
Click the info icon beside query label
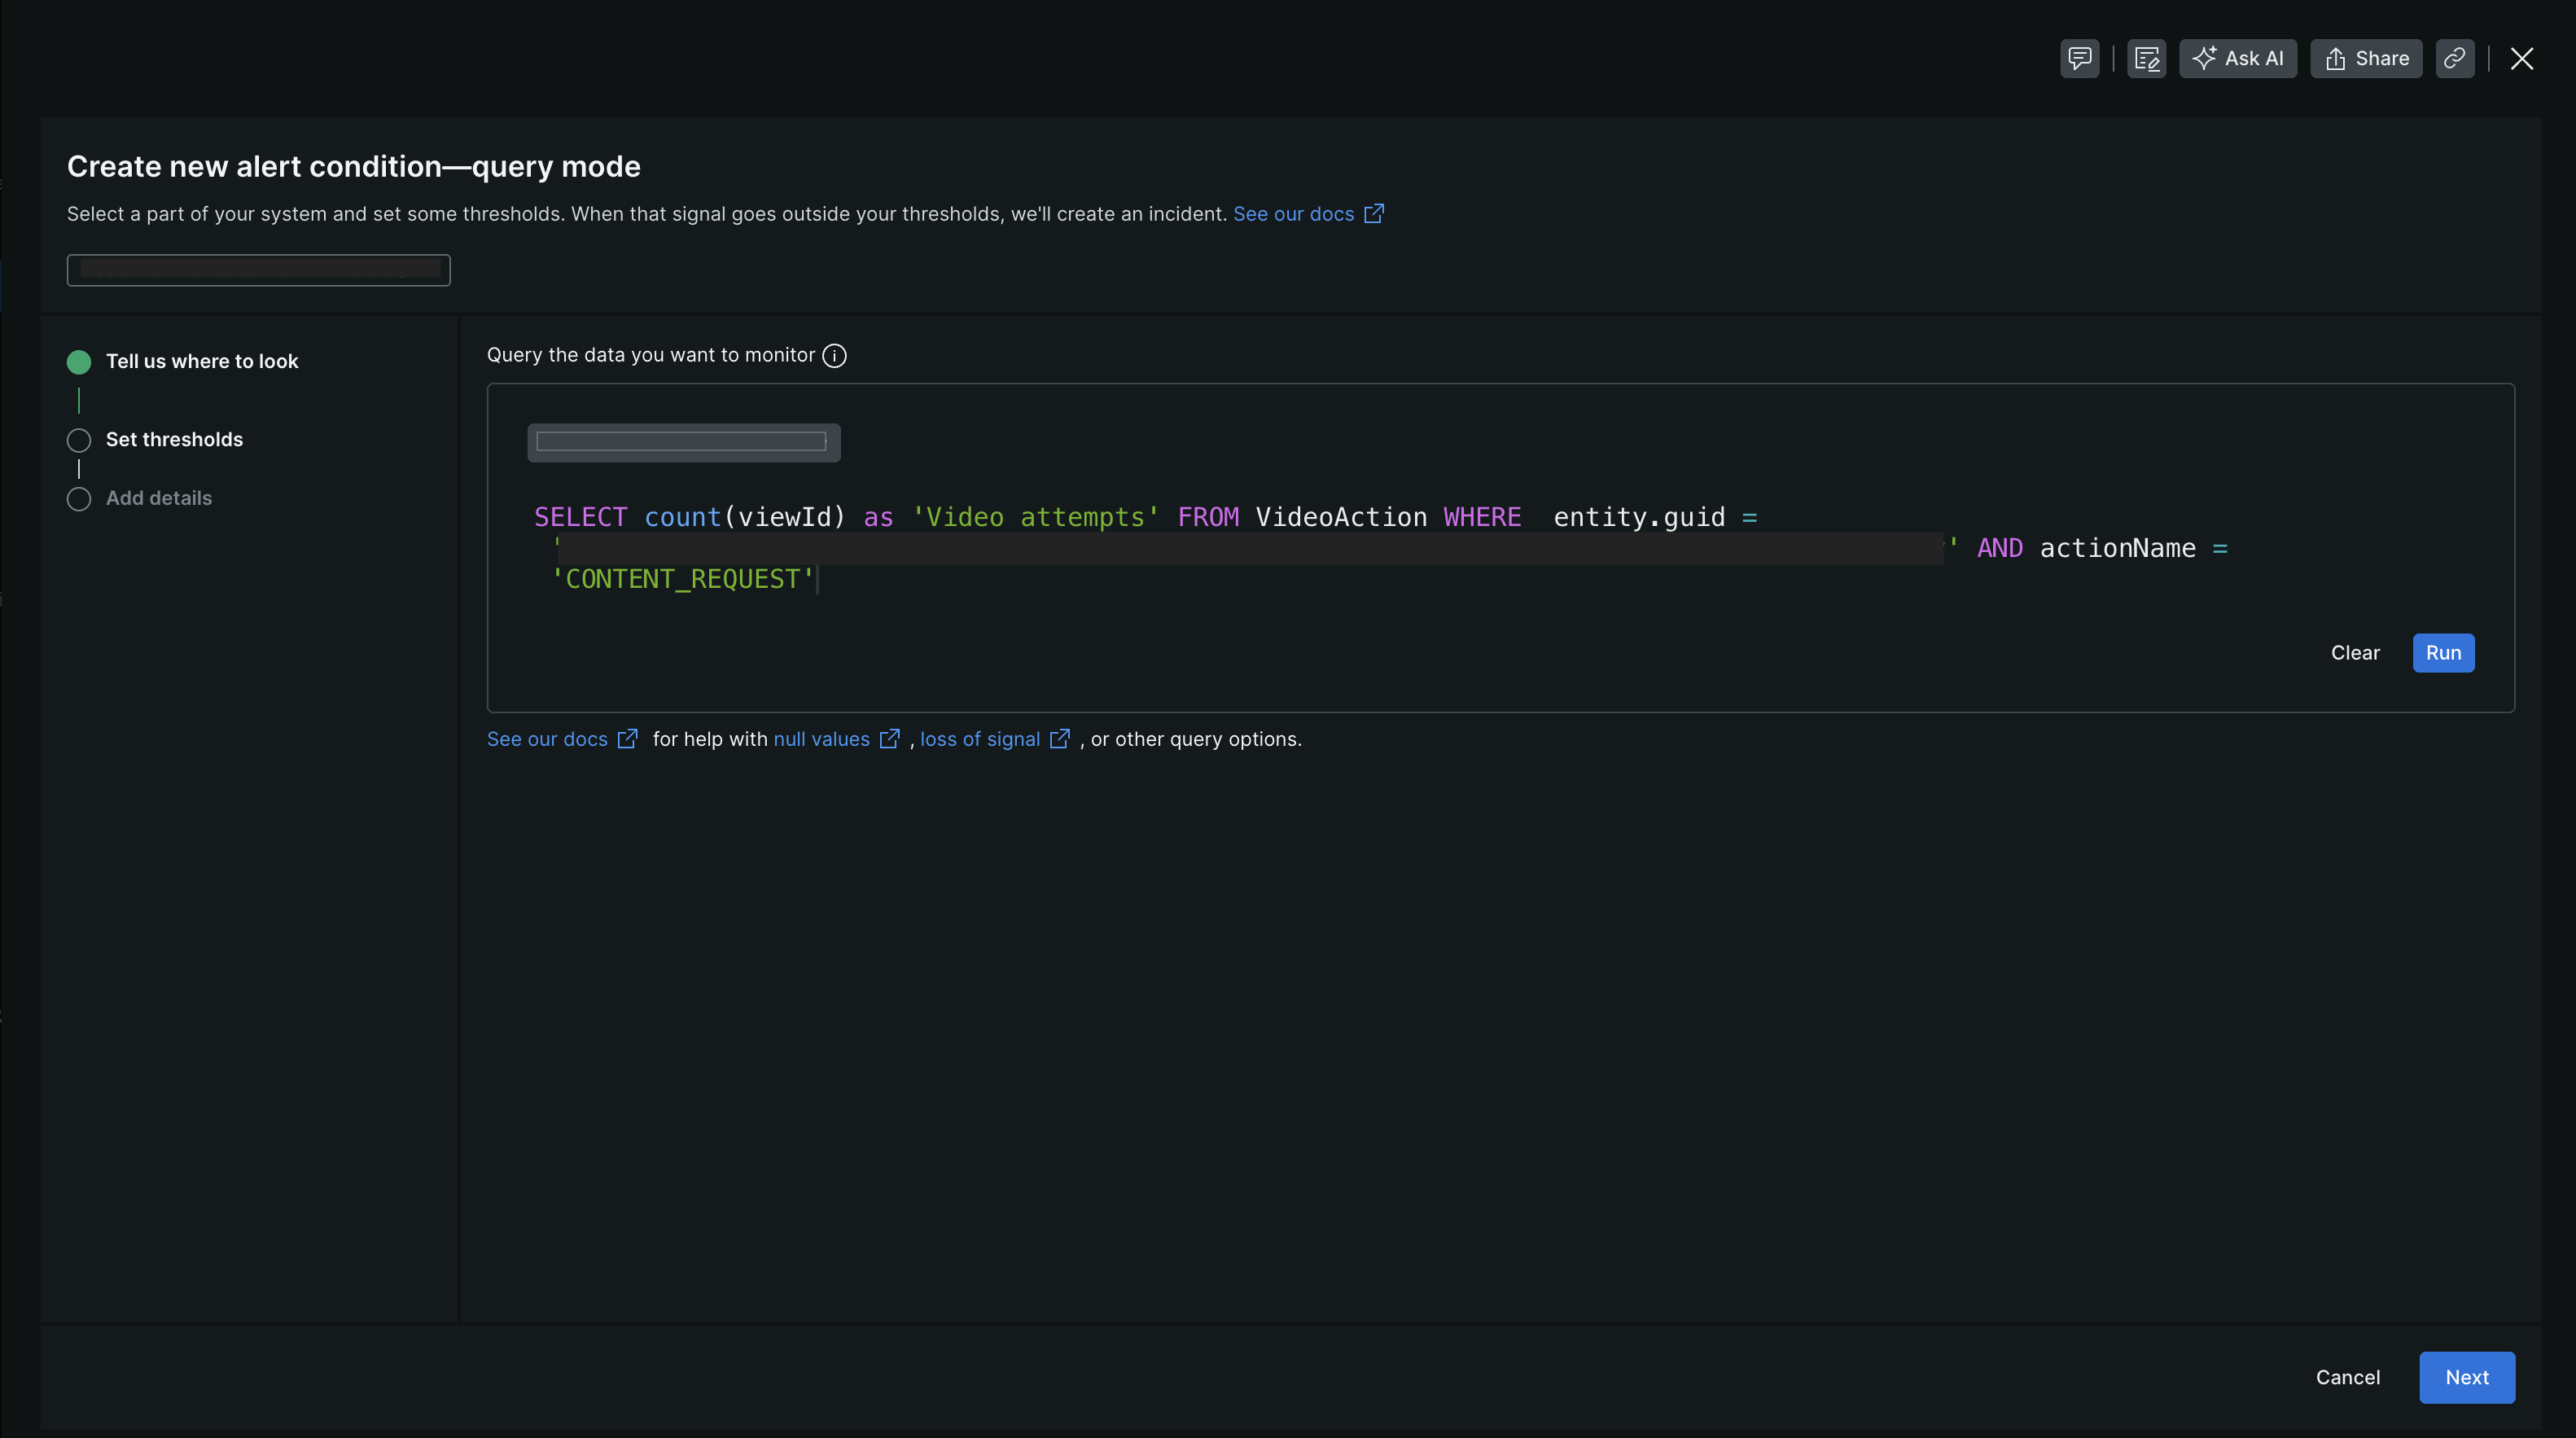point(834,355)
